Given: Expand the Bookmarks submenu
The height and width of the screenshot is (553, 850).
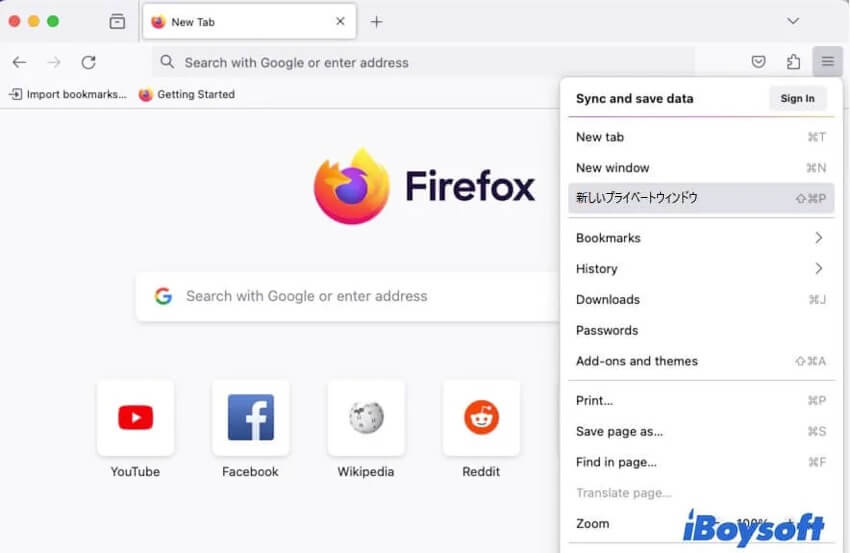Looking at the screenshot, I should coord(700,238).
